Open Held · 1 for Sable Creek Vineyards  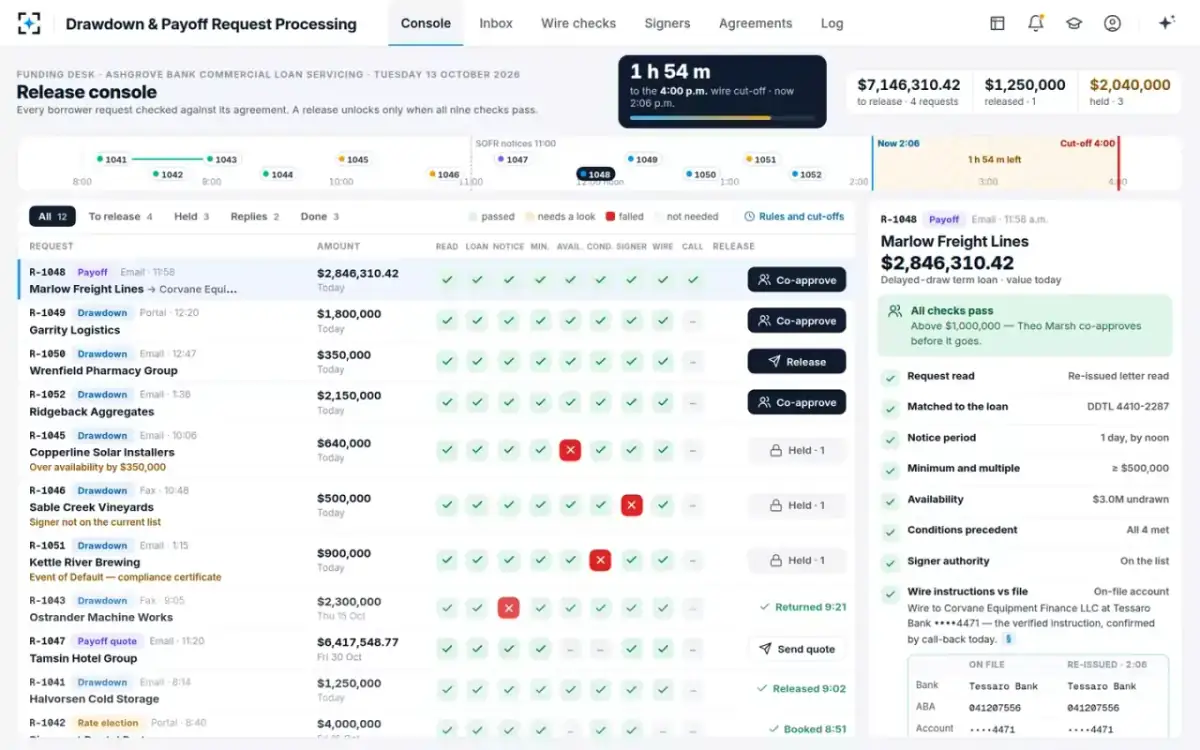coord(796,505)
